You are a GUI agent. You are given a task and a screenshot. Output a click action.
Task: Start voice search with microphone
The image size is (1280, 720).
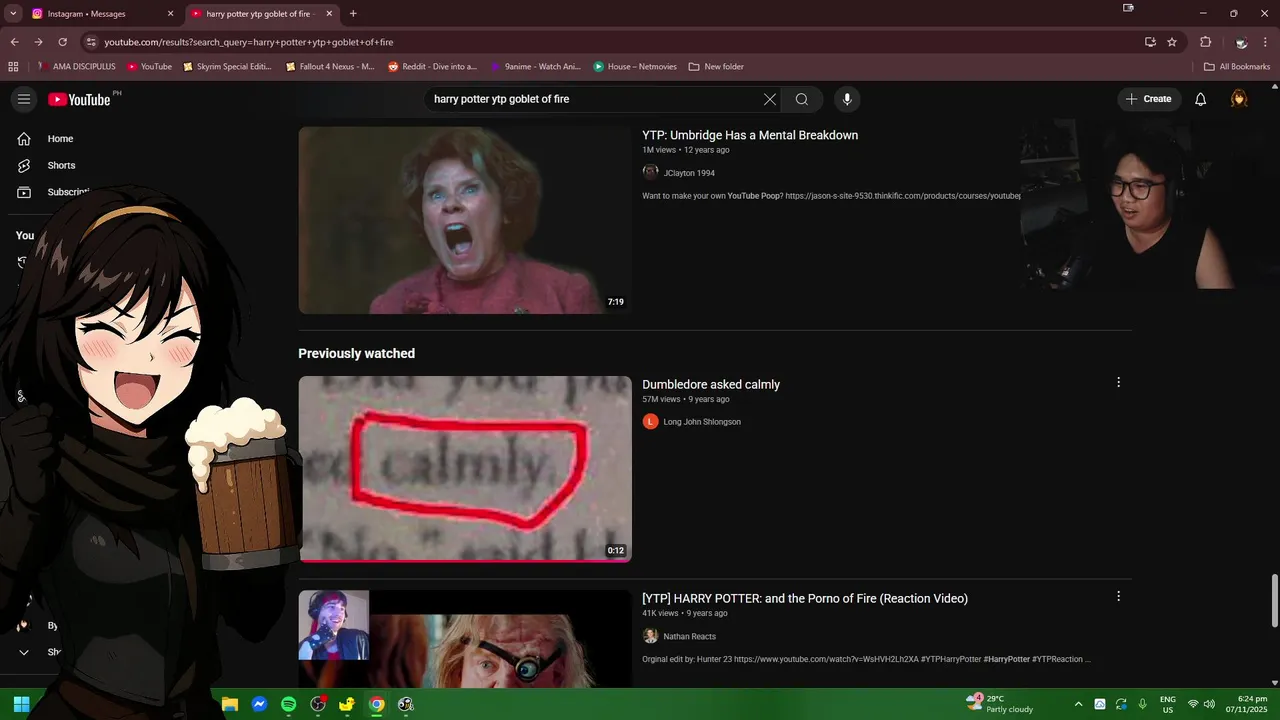point(847,99)
